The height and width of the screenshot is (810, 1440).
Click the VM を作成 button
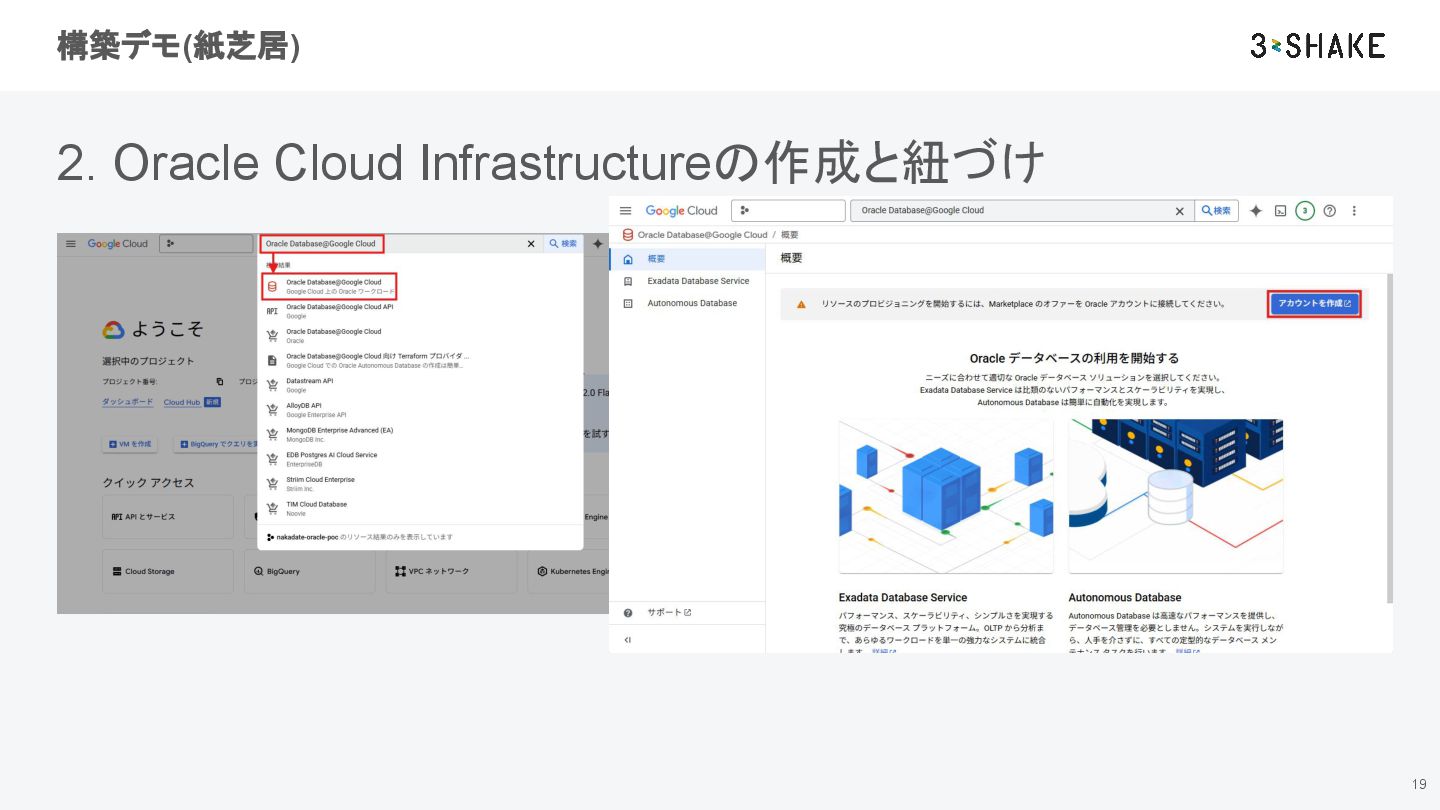(x=131, y=444)
